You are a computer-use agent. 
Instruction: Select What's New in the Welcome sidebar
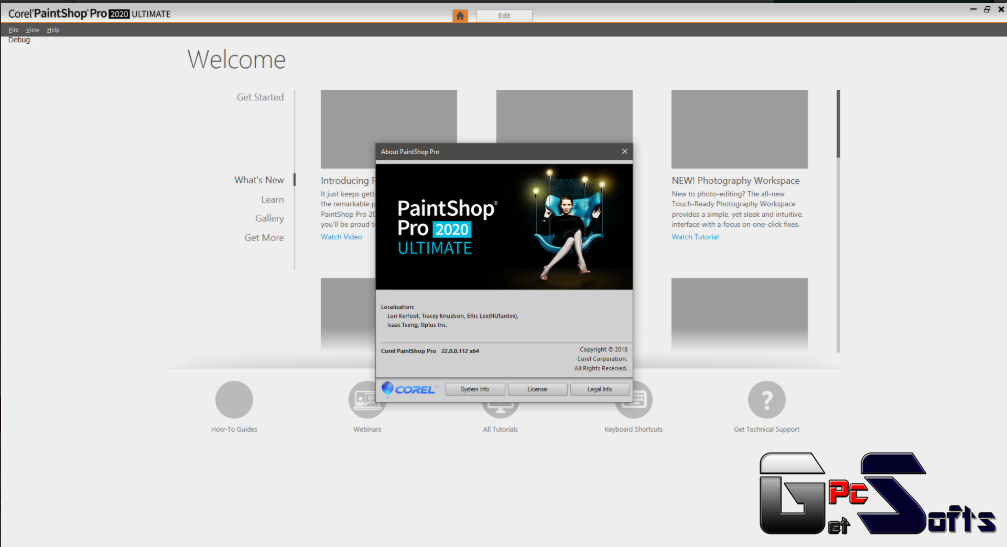tap(259, 180)
